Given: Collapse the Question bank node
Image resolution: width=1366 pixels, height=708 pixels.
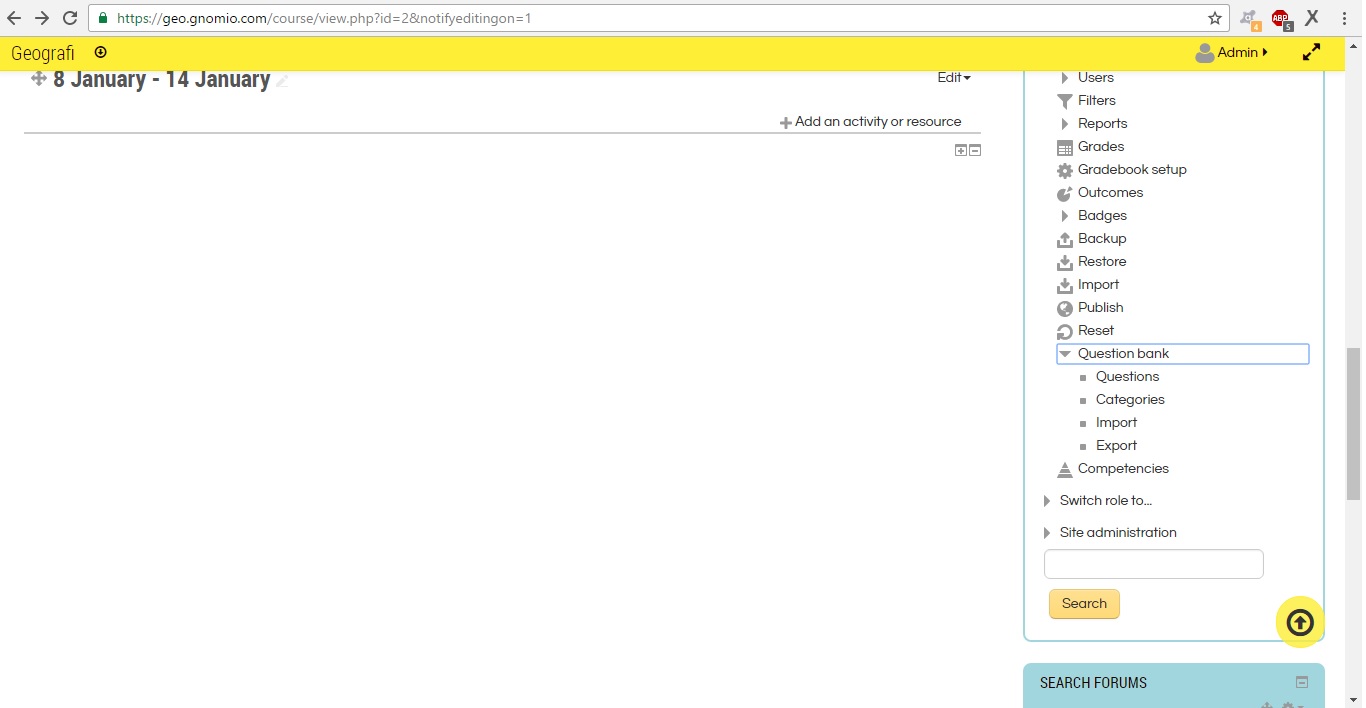Looking at the screenshot, I should coord(1065,354).
